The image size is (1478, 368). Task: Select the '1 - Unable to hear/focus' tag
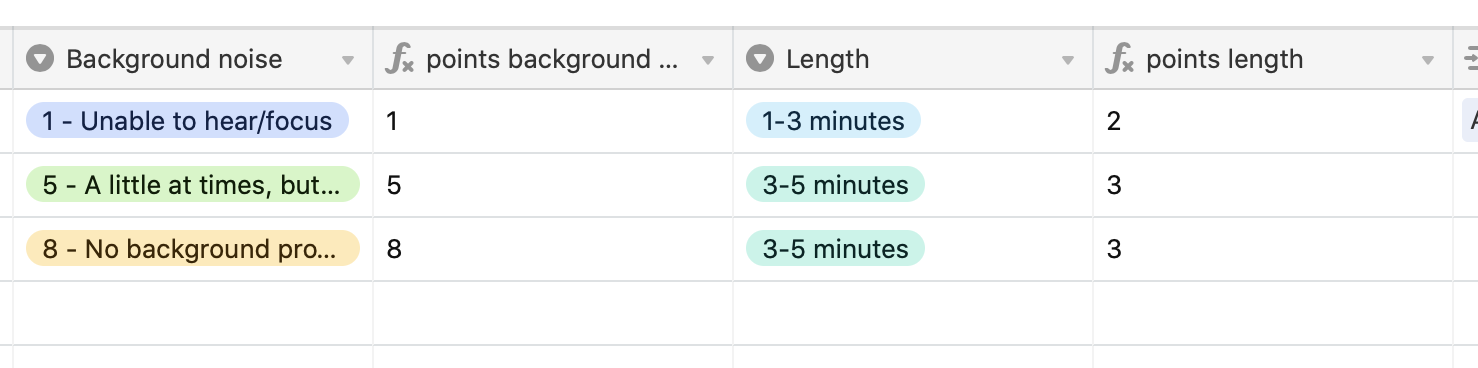pos(187,121)
